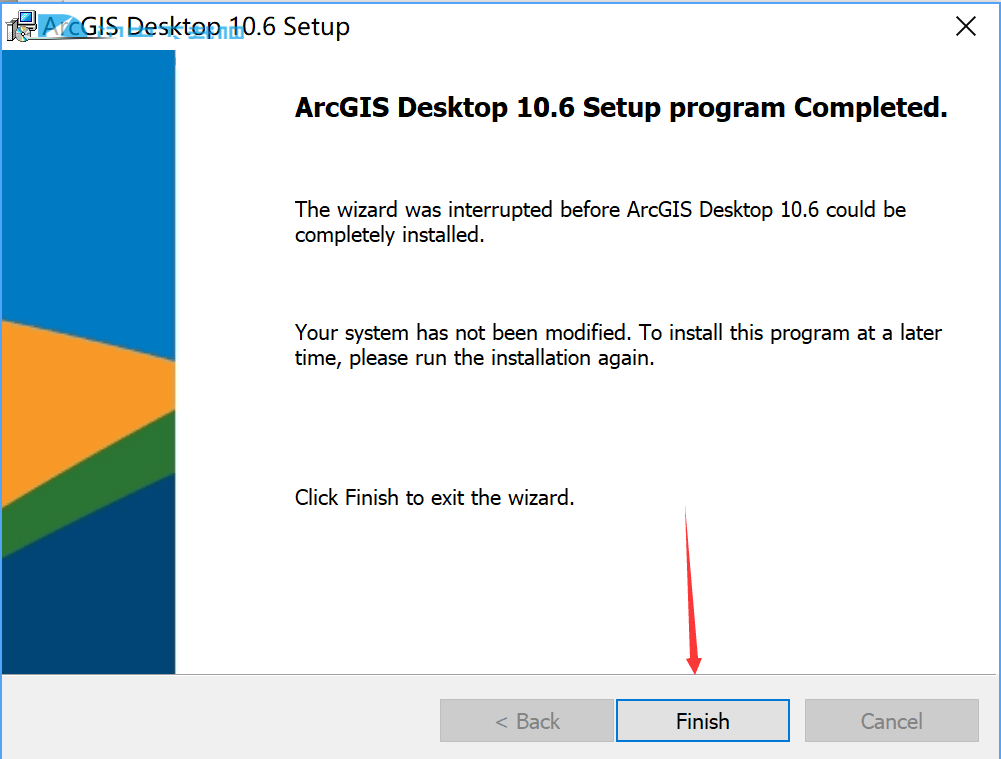
Task: Click the word Completed in the heading
Action: point(871,107)
